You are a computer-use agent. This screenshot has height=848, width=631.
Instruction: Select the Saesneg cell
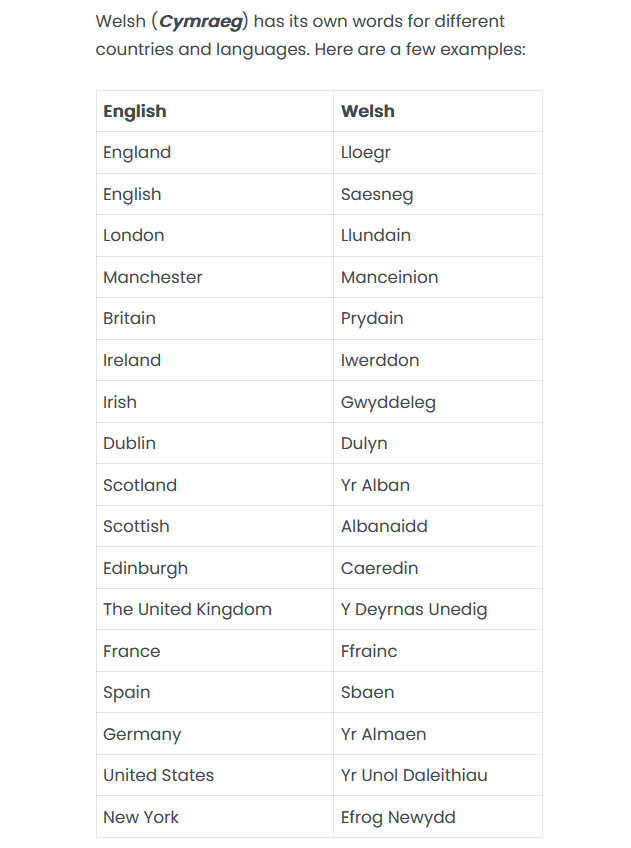377,195
